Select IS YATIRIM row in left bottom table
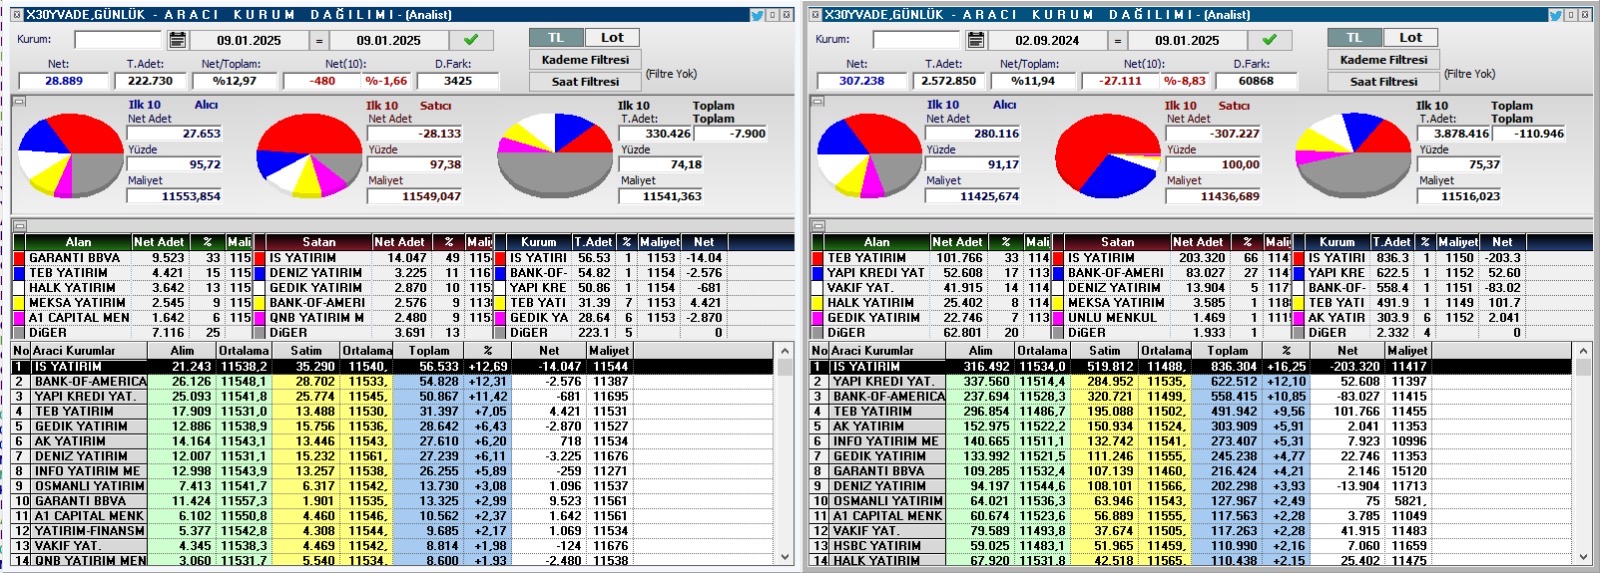The height and width of the screenshot is (573, 1600). tap(392, 367)
